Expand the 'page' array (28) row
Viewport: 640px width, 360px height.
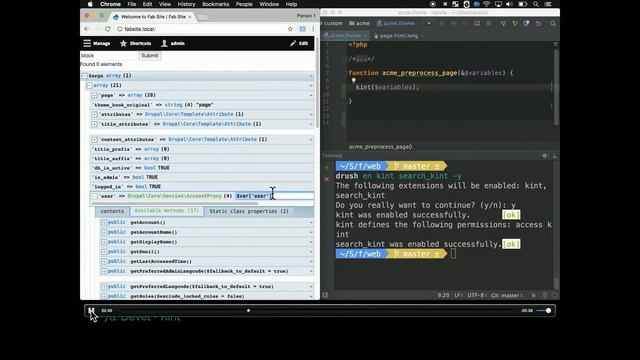click(94, 95)
